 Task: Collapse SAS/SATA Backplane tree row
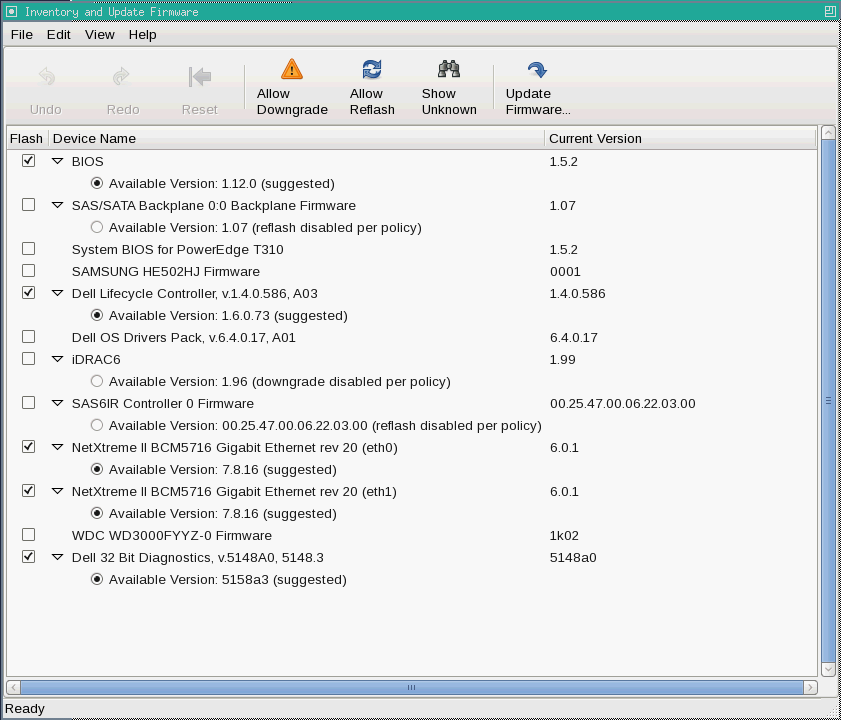click(x=57, y=205)
